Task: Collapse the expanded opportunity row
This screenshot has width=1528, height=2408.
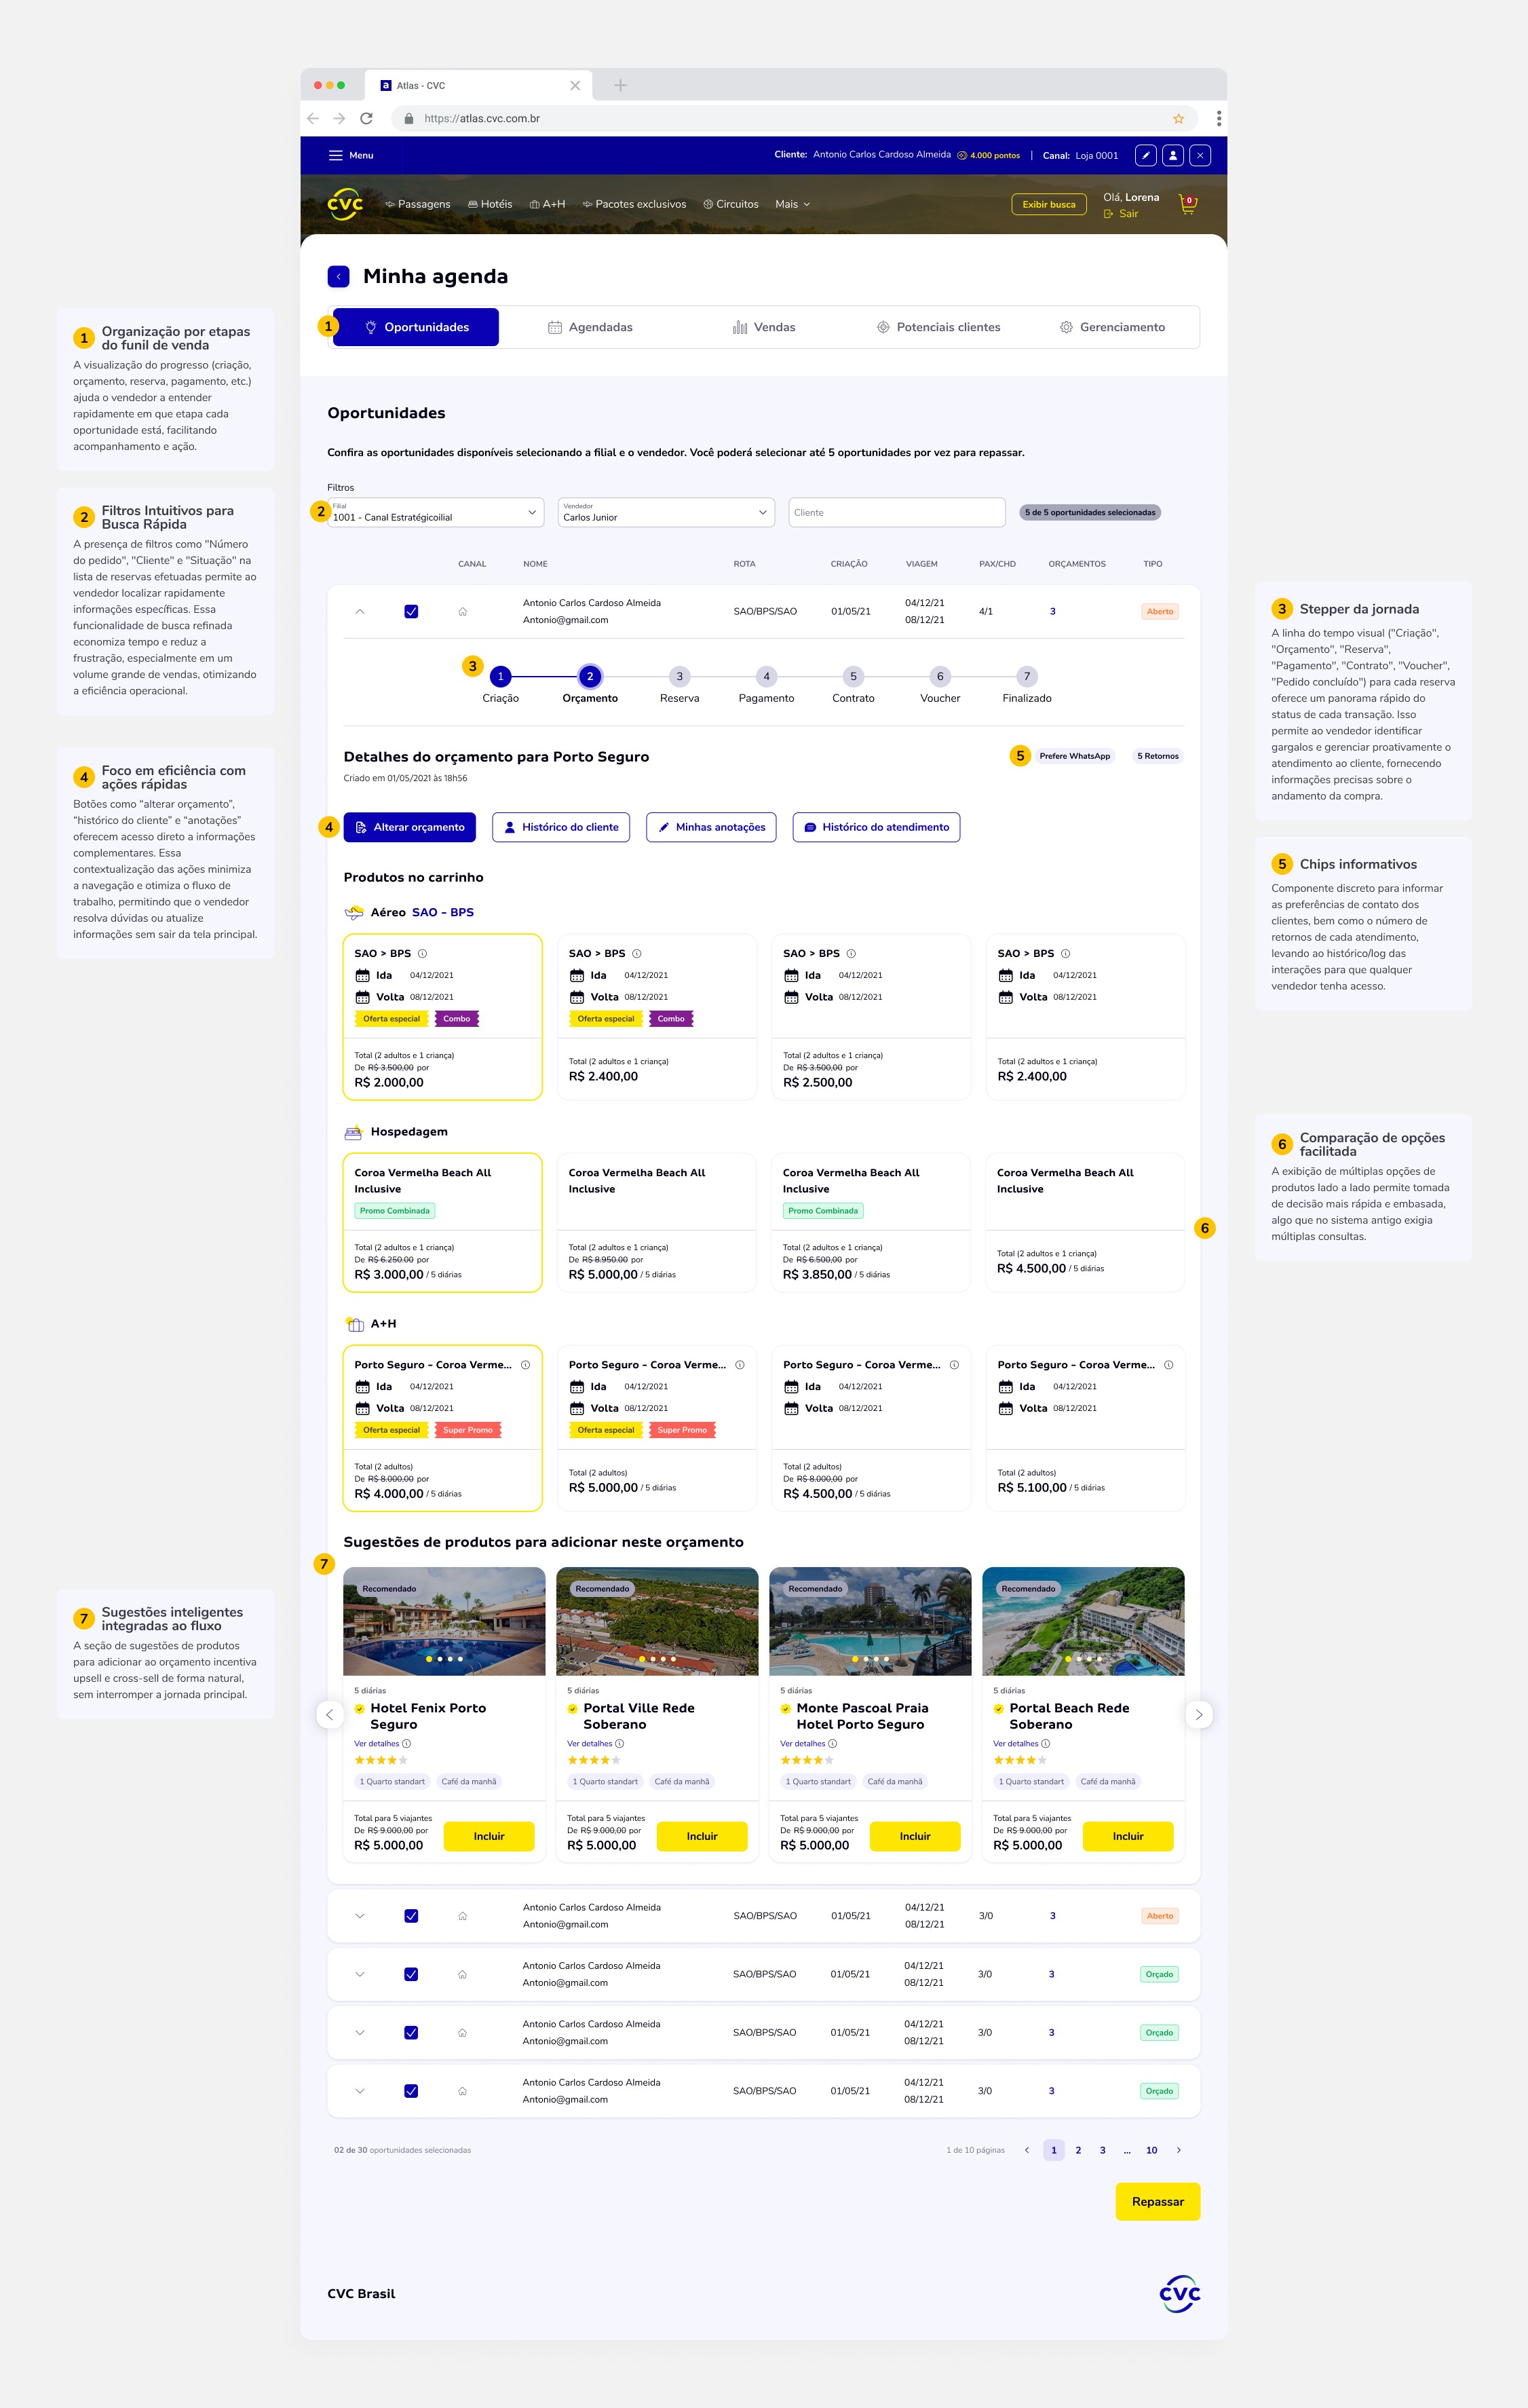Action: (360, 611)
